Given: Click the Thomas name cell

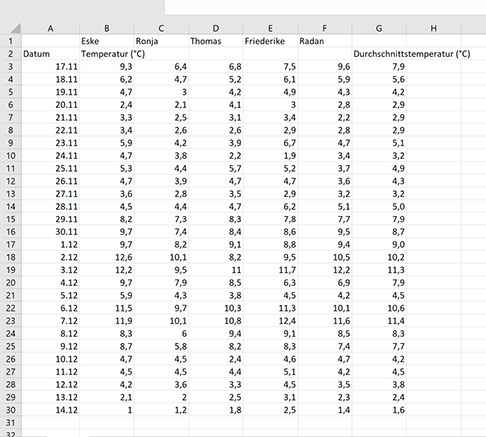Looking at the screenshot, I should (x=216, y=41).
